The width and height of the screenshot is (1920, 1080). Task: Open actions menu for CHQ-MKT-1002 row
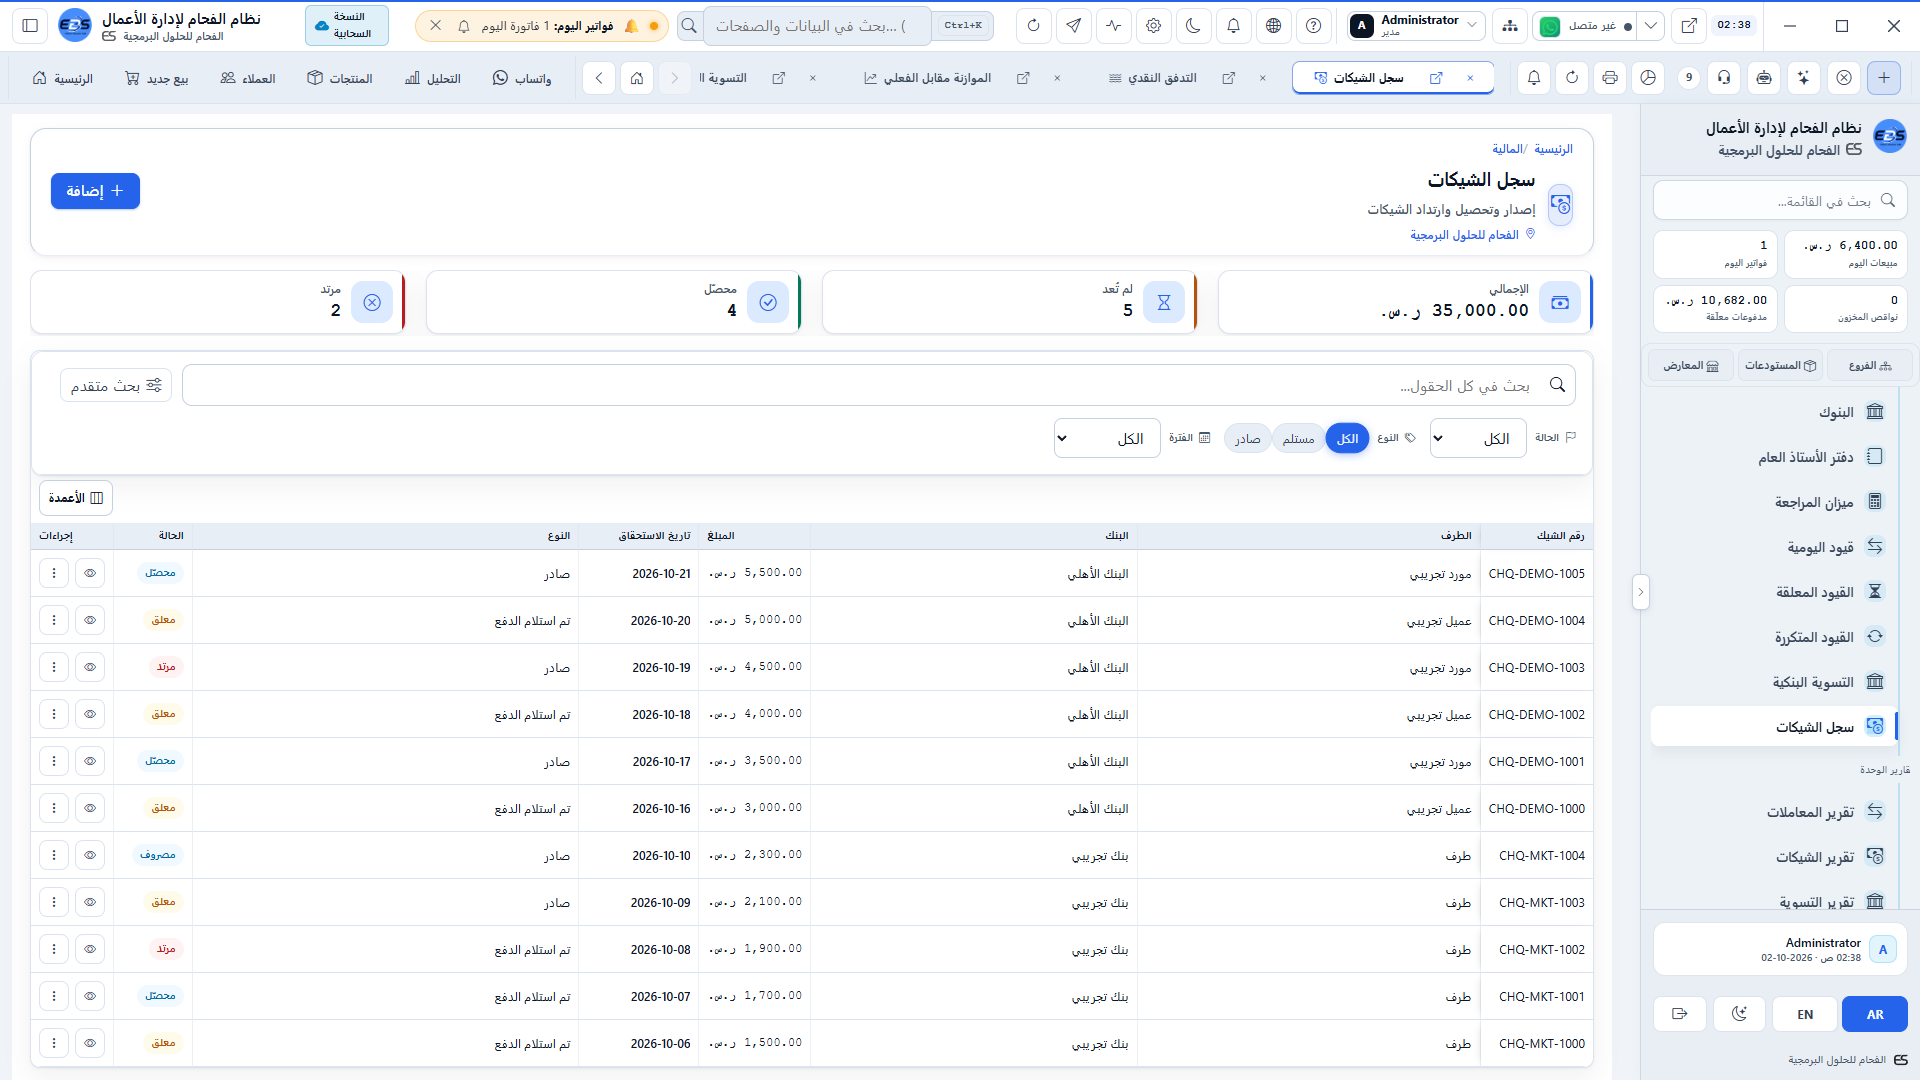pyautogui.click(x=54, y=949)
